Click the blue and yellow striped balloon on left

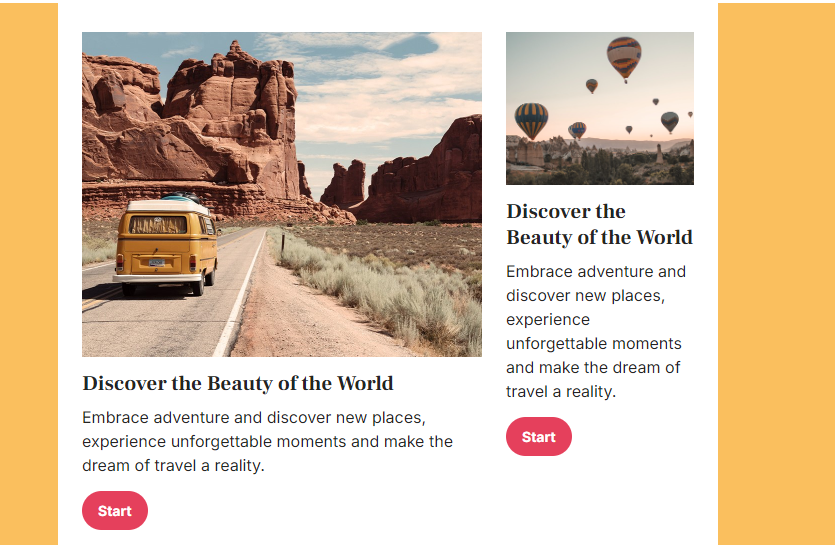(531, 121)
